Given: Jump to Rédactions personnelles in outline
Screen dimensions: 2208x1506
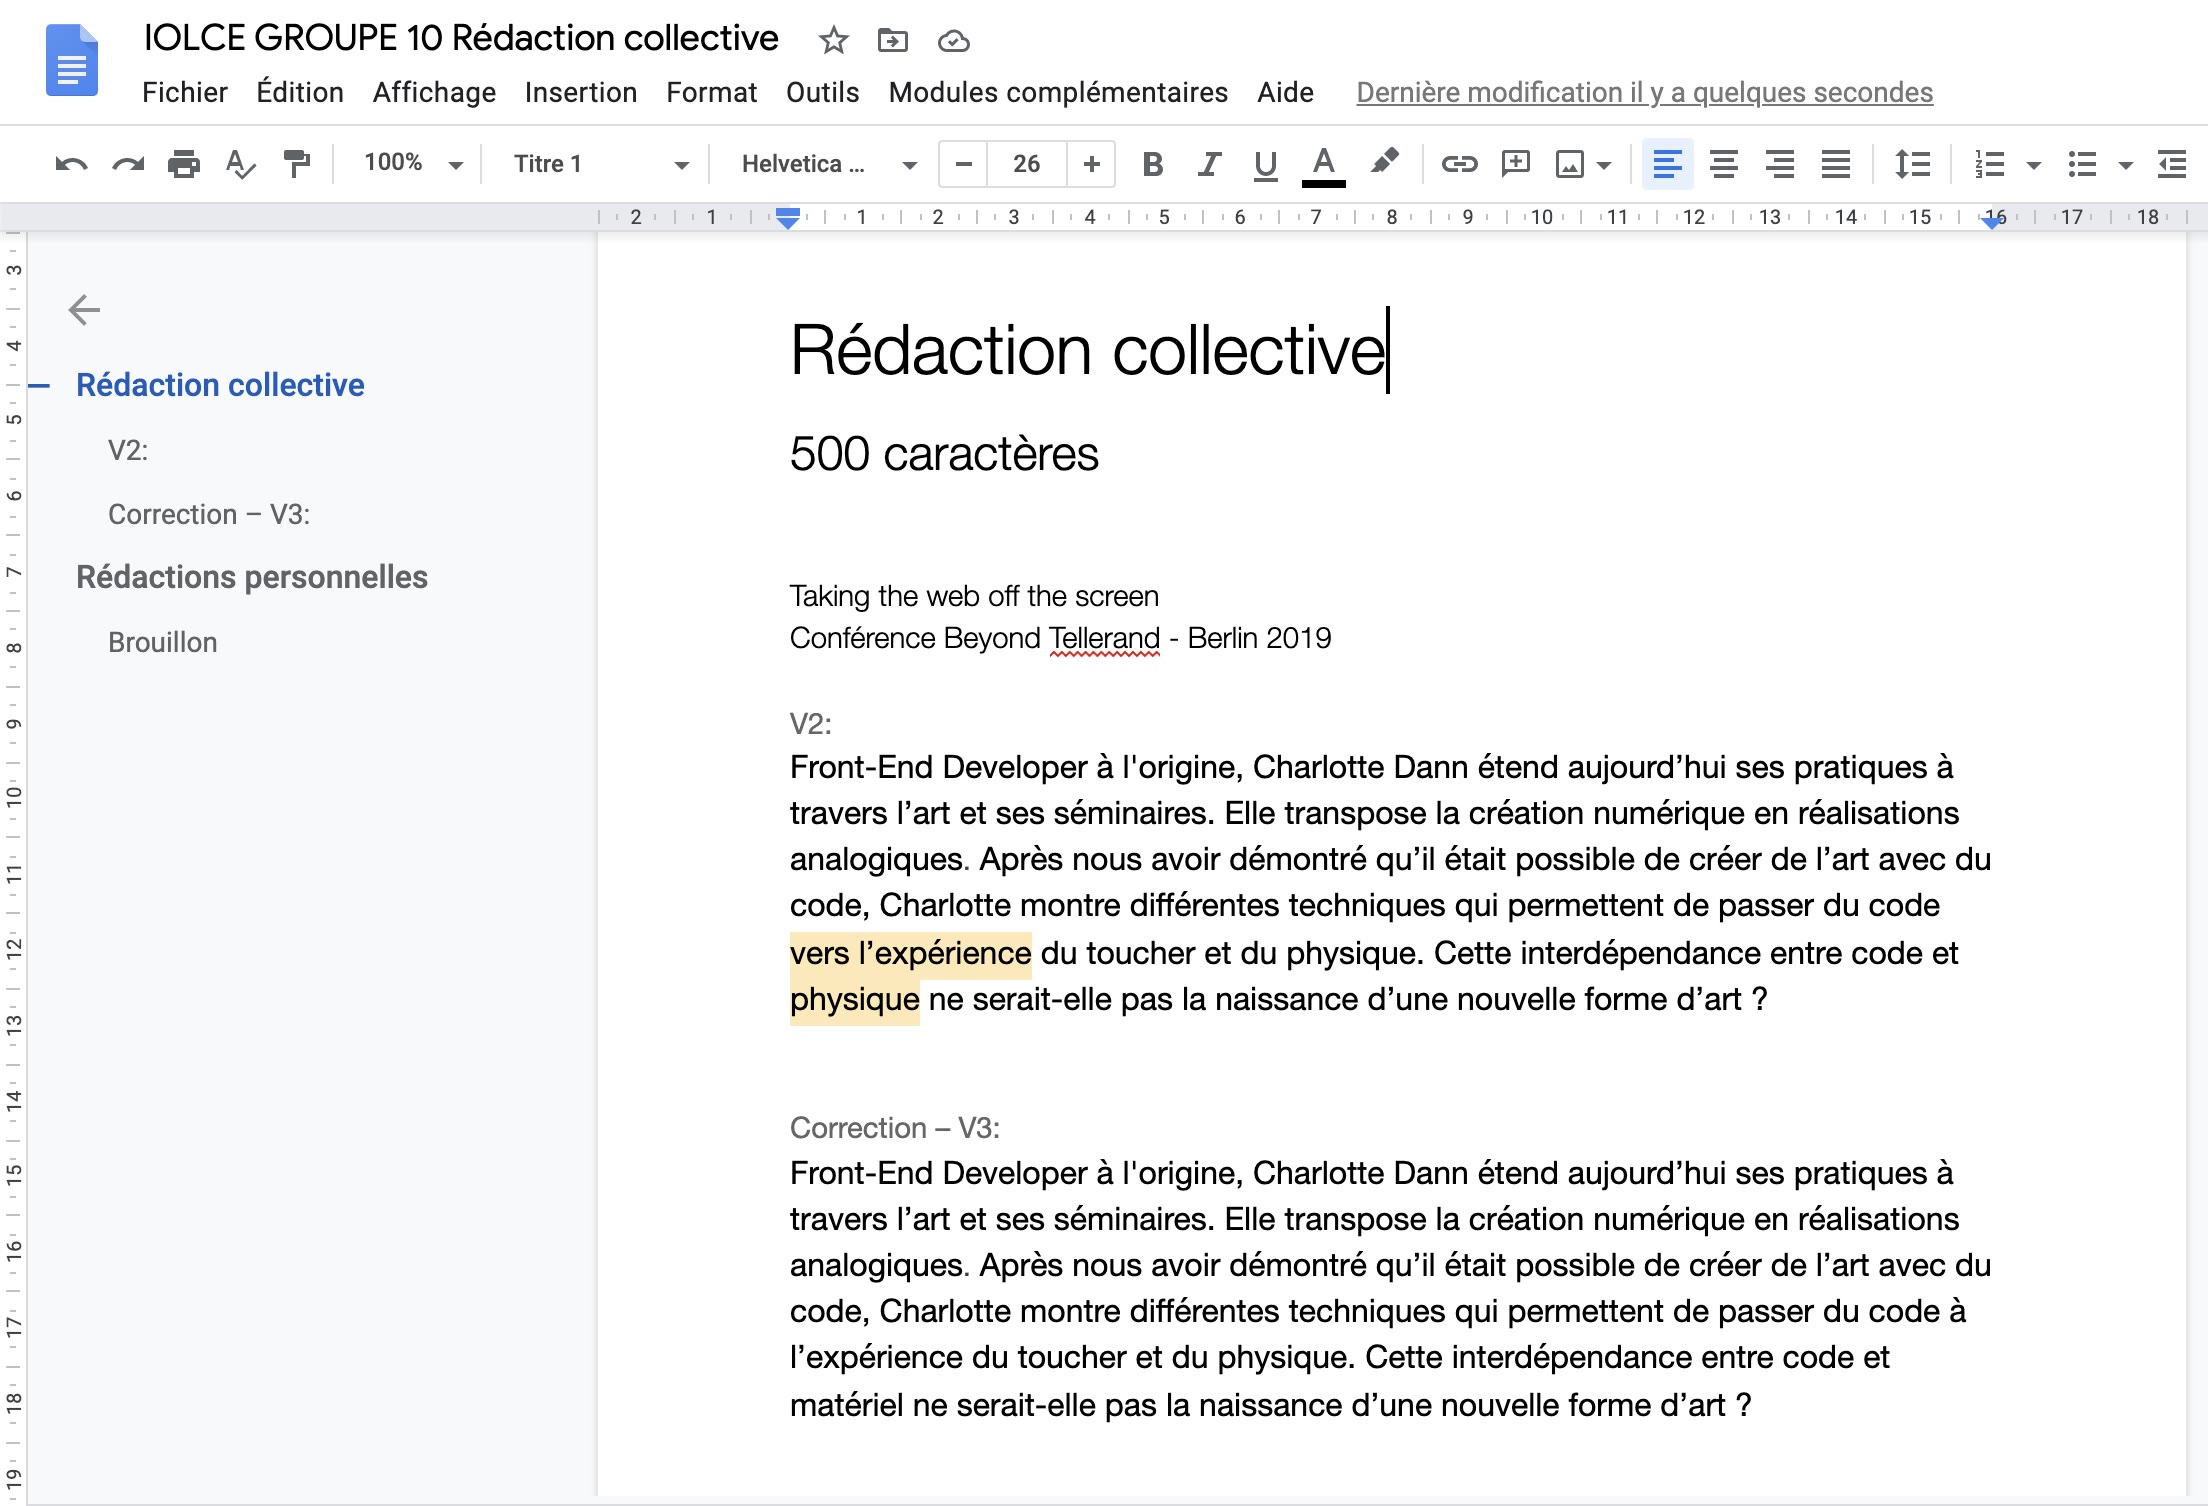Looking at the screenshot, I should [x=252, y=577].
